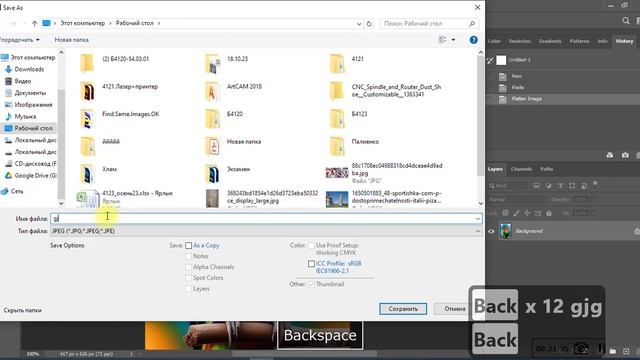Lock position icon in Layers panel

(x=527, y=213)
